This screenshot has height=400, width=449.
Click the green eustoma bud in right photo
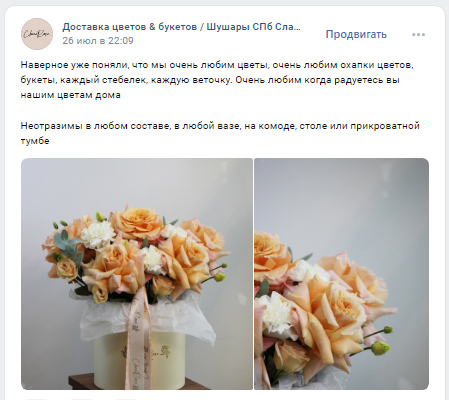click(381, 348)
